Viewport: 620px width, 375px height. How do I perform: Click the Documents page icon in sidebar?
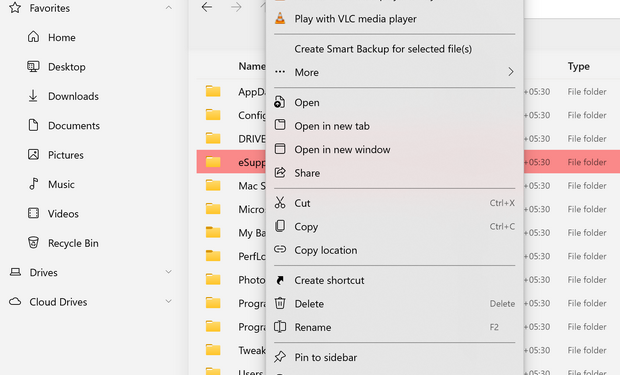click(x=33, y=125)
